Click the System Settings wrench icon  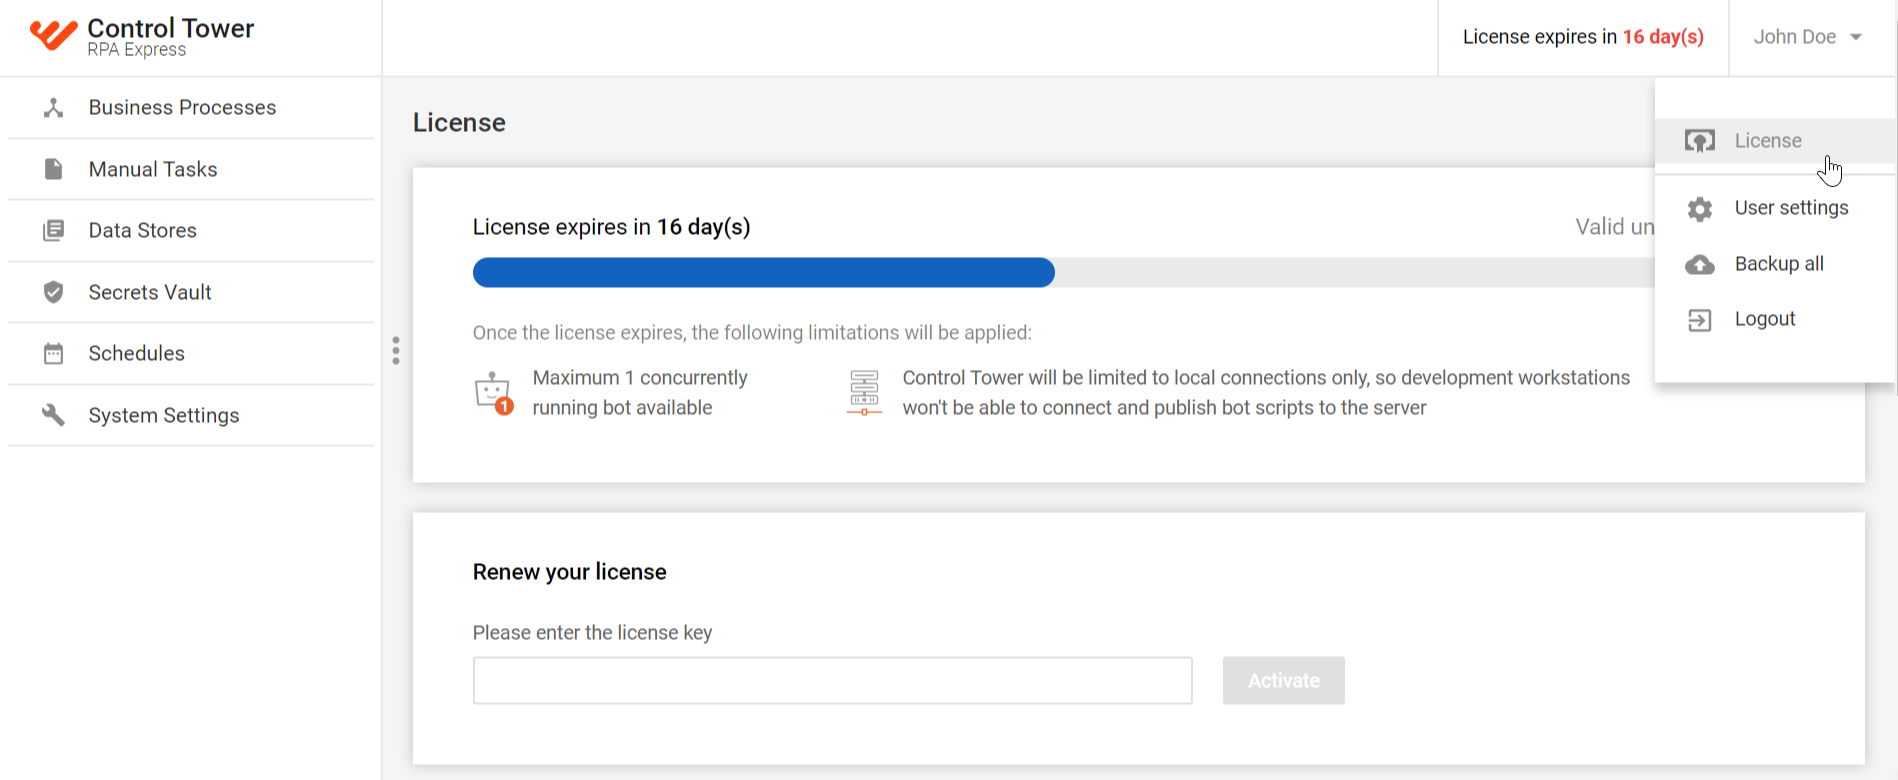(x=54, y=415)
